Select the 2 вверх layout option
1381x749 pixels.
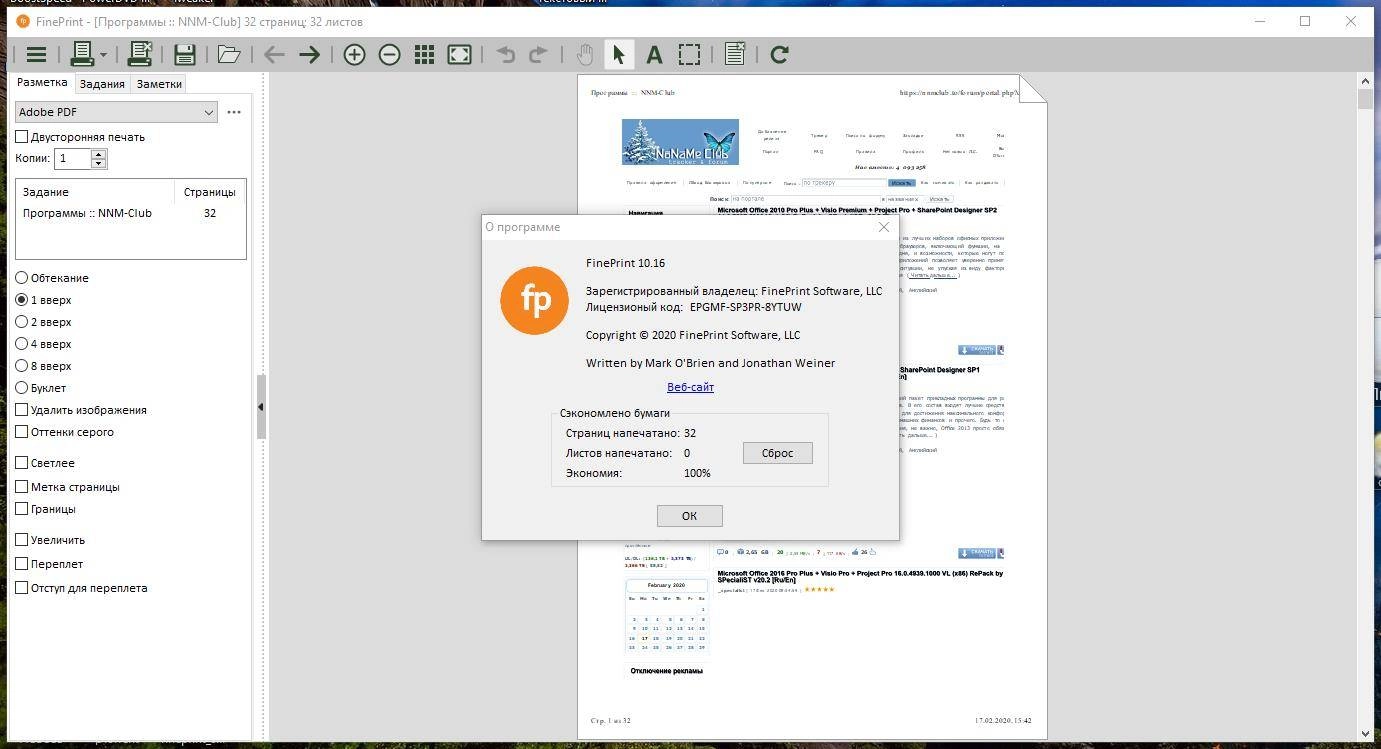[22, 322]
